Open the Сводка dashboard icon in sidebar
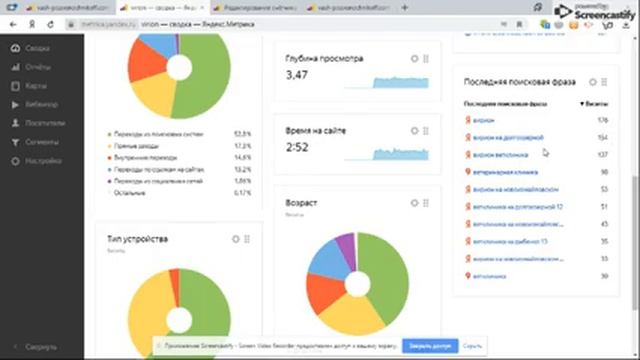Image resolution: width=640 pixels, height=360 pixels. pyautogui.click(x=16, y=48)
